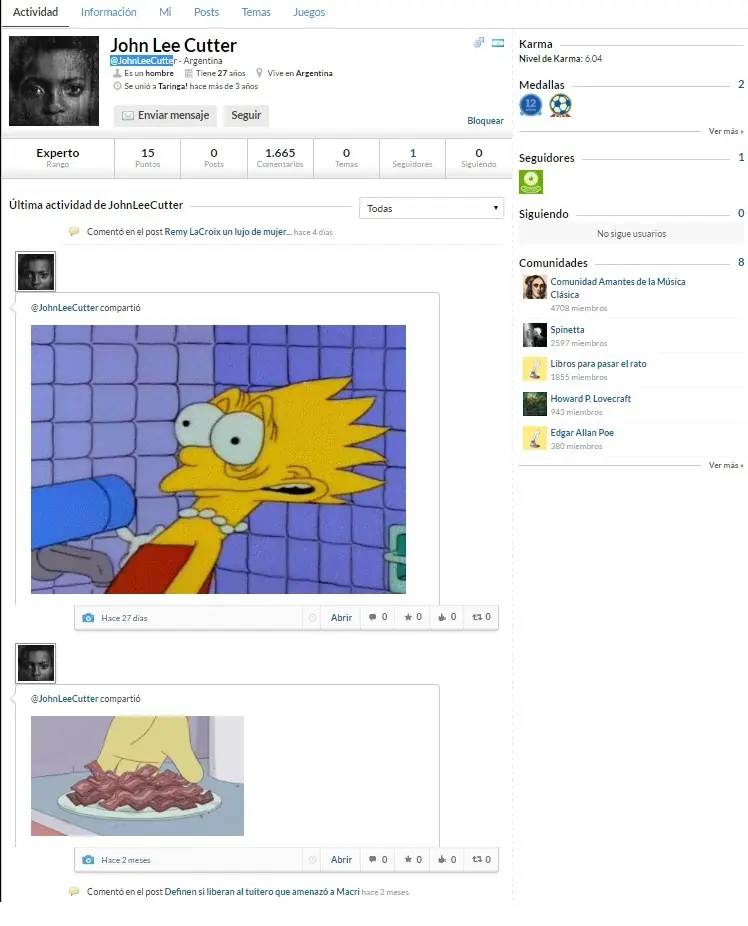The image size is (748, 926).
Task: Click the Enviar mensaje button
Action: 166,115
